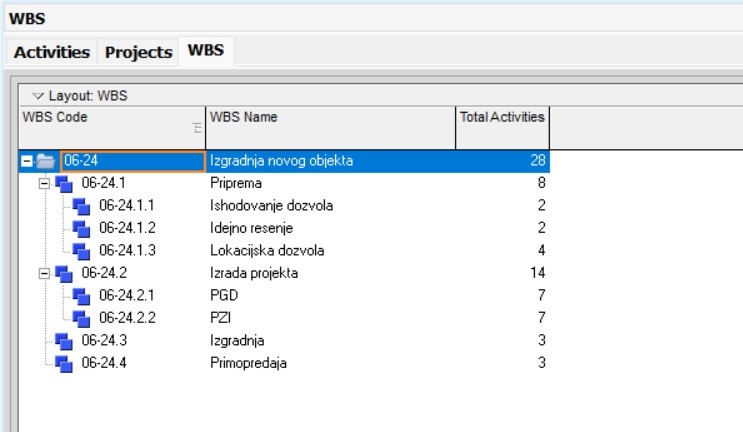Collapse the 06-24 root project node
743x432 pixels.
point(26,161)
